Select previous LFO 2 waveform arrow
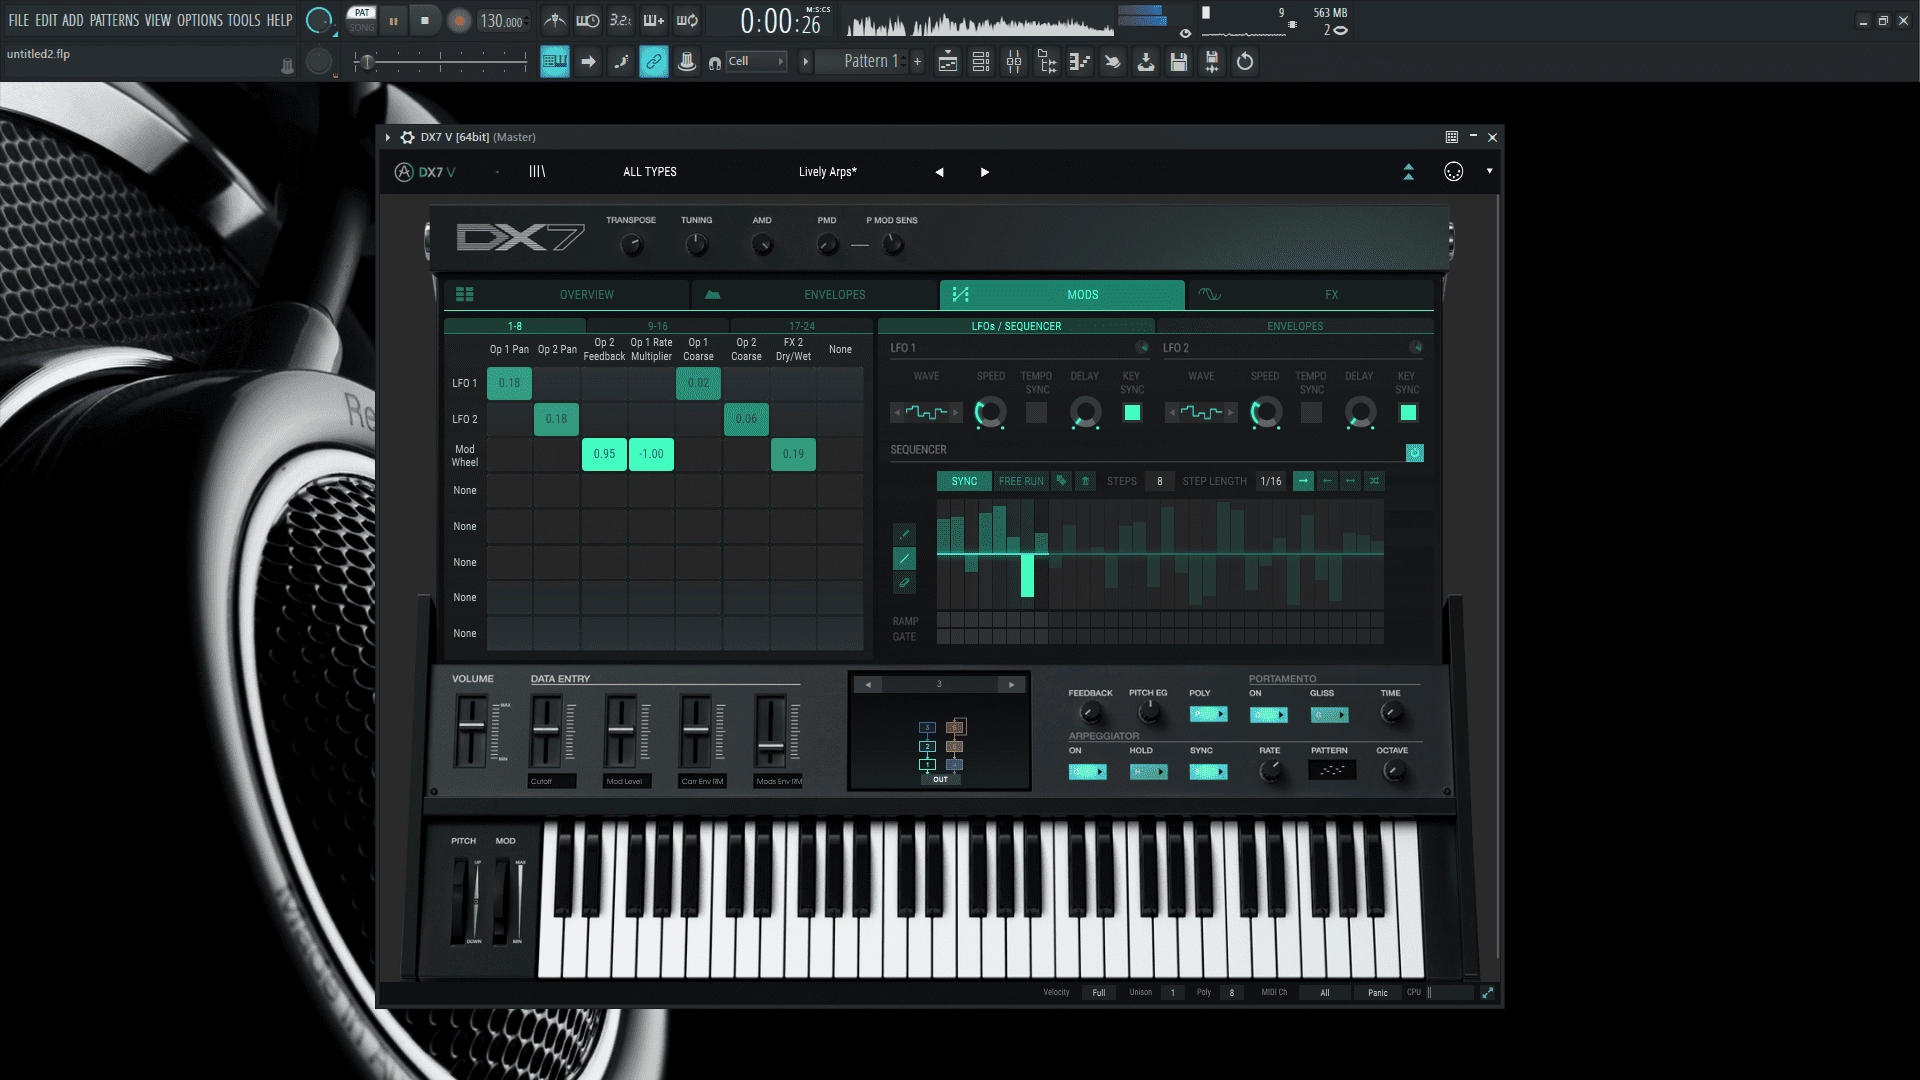Image resolution: width=1920 pixels, height=1080 pixels. (1171, 412)
